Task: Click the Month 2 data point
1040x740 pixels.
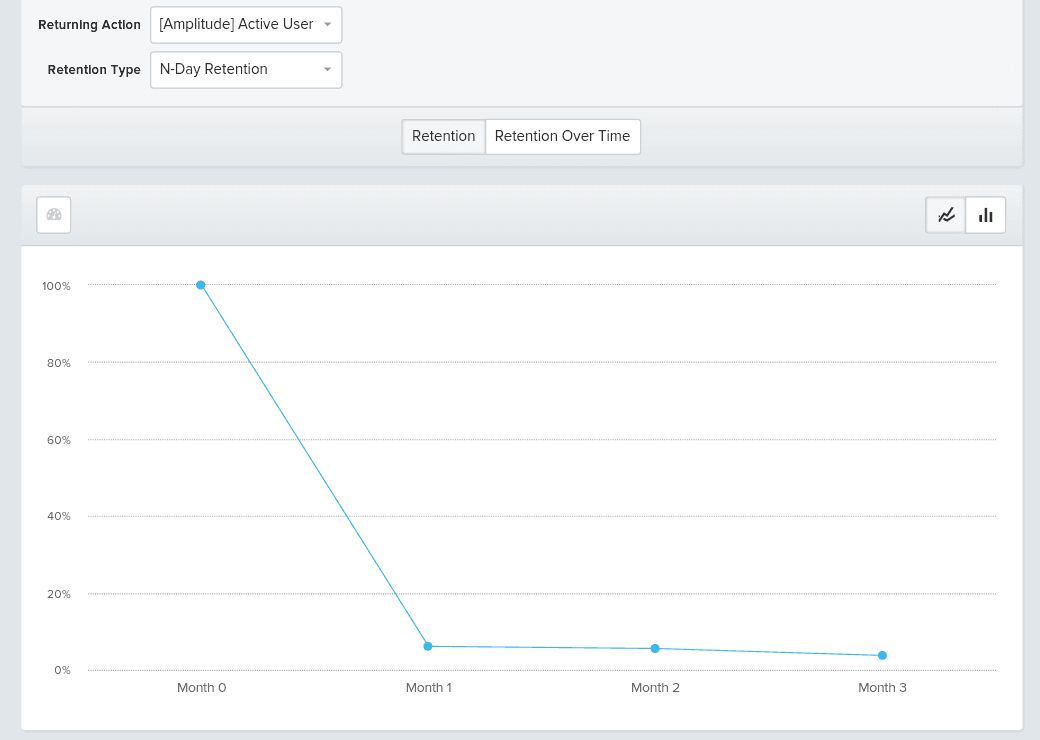Action: pyautogui.click(x=655, y=648)
